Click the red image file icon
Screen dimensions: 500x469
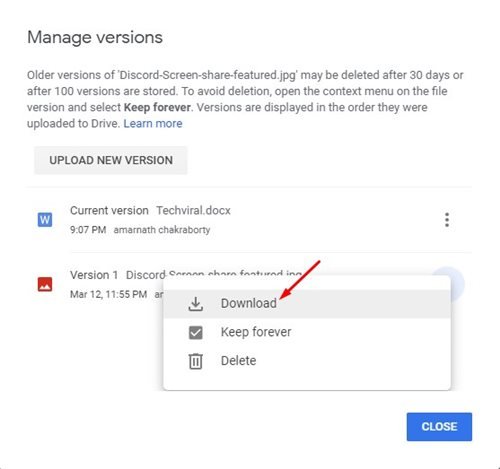pos(45,284)
